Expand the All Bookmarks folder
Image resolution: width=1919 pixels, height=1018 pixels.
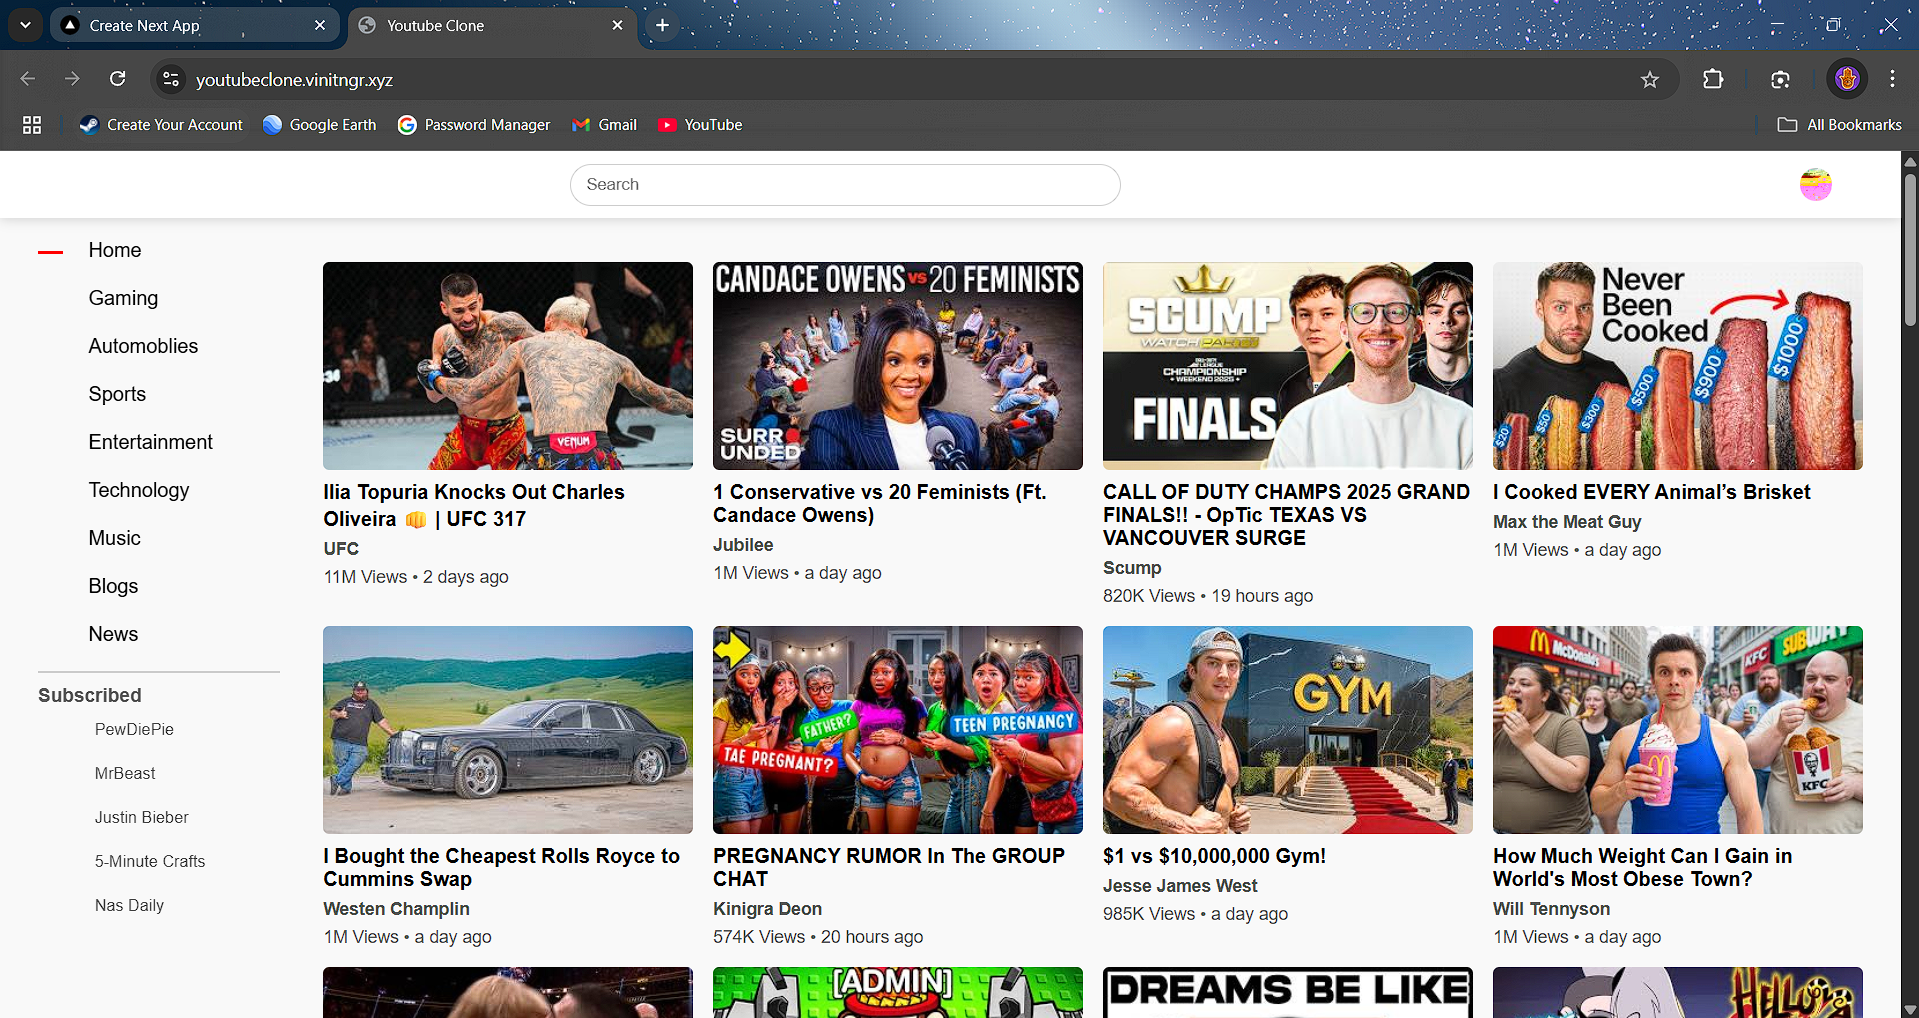1840,125
